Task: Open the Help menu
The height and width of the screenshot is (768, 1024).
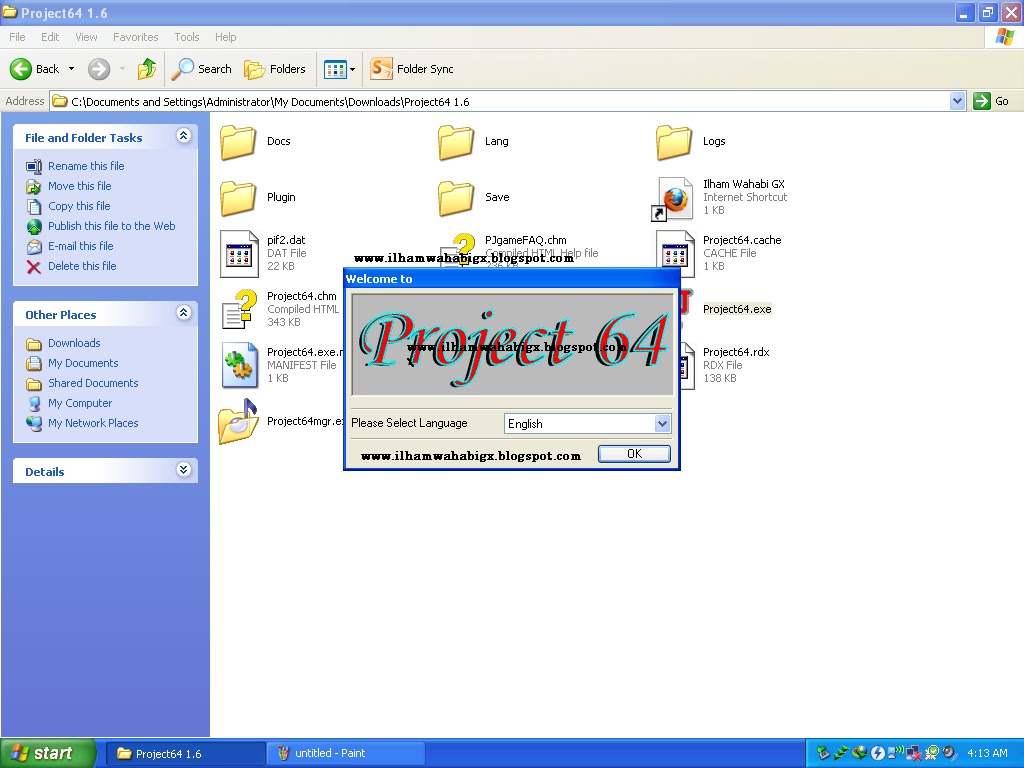Action: point(225,37)
